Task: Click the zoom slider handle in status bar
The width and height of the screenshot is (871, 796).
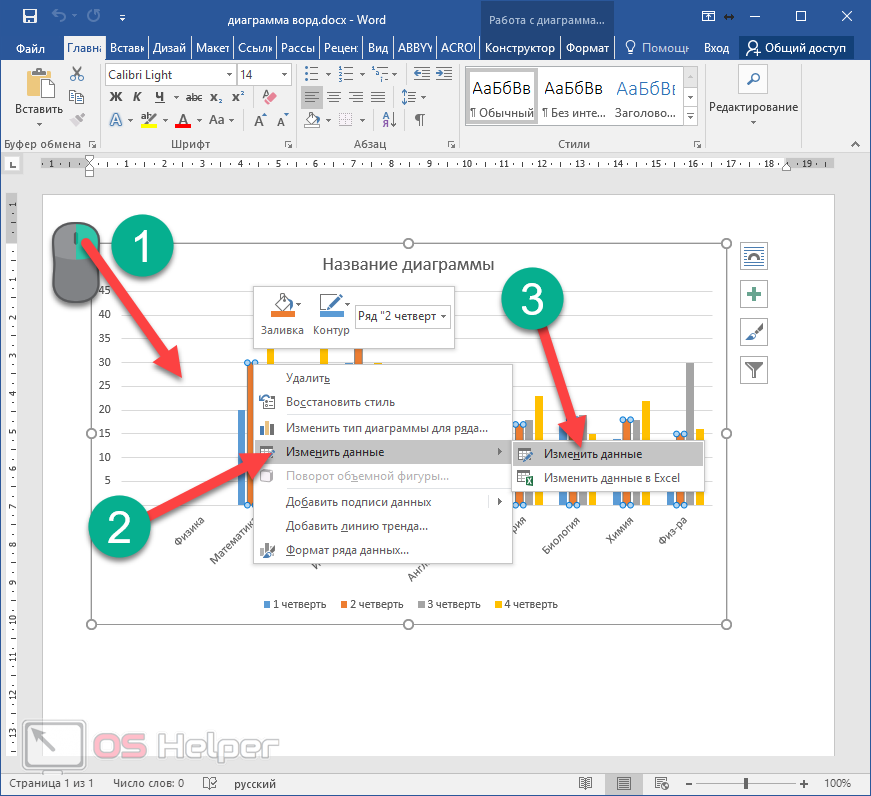Action: tap(744, 784)
